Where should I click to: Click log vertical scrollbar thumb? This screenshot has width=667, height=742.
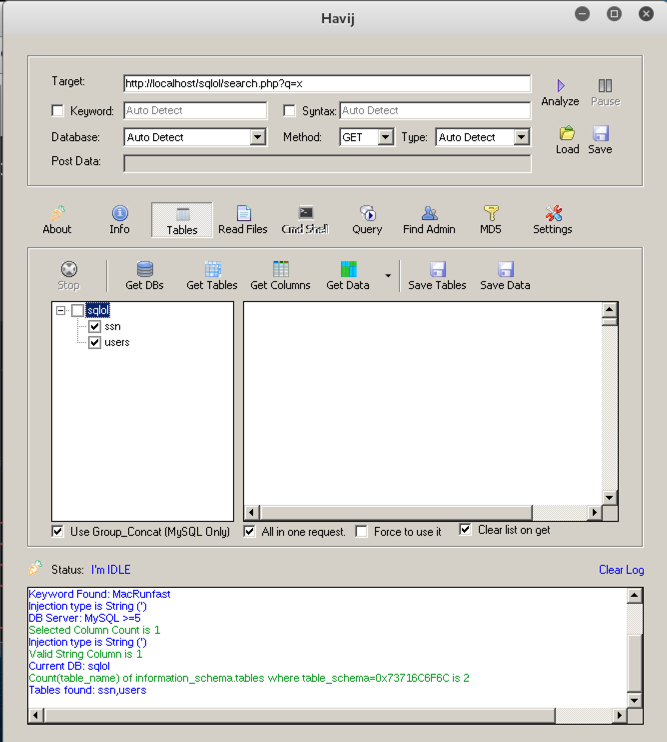point(634,662)
